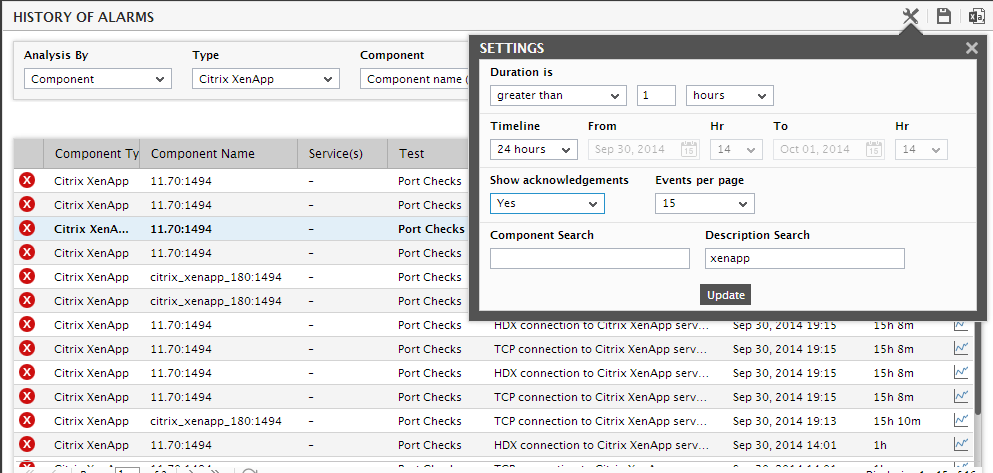Close the Settings popup
Image resolution: width=993 pixels, height=473 pixels.
[971, 48]
